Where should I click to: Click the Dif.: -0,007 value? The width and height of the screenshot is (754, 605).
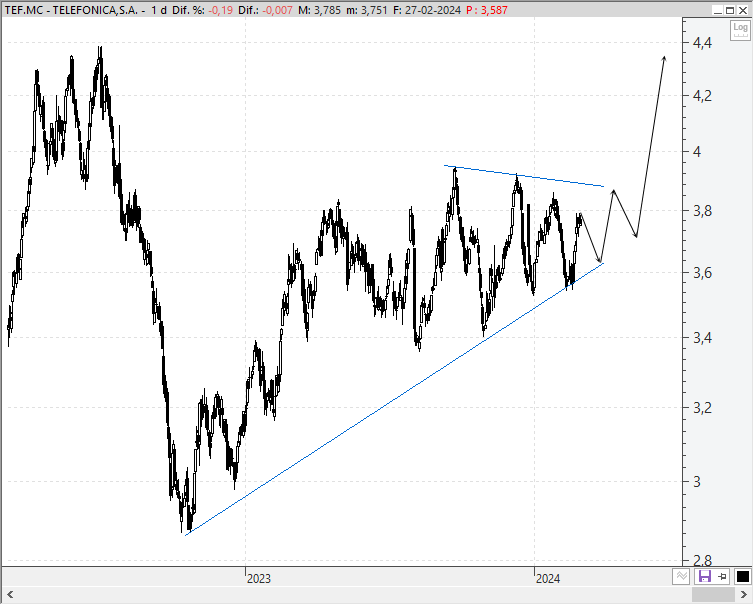[265, 10]
